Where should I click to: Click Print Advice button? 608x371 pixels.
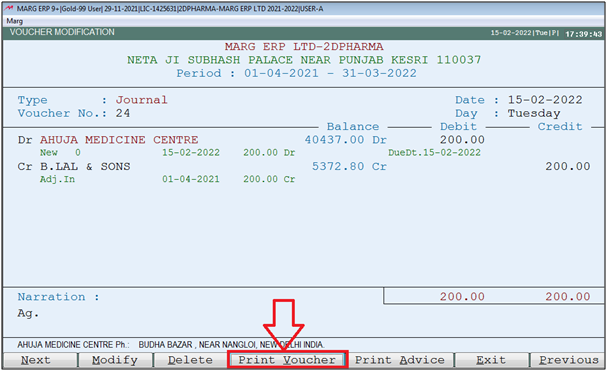[400, 360]
